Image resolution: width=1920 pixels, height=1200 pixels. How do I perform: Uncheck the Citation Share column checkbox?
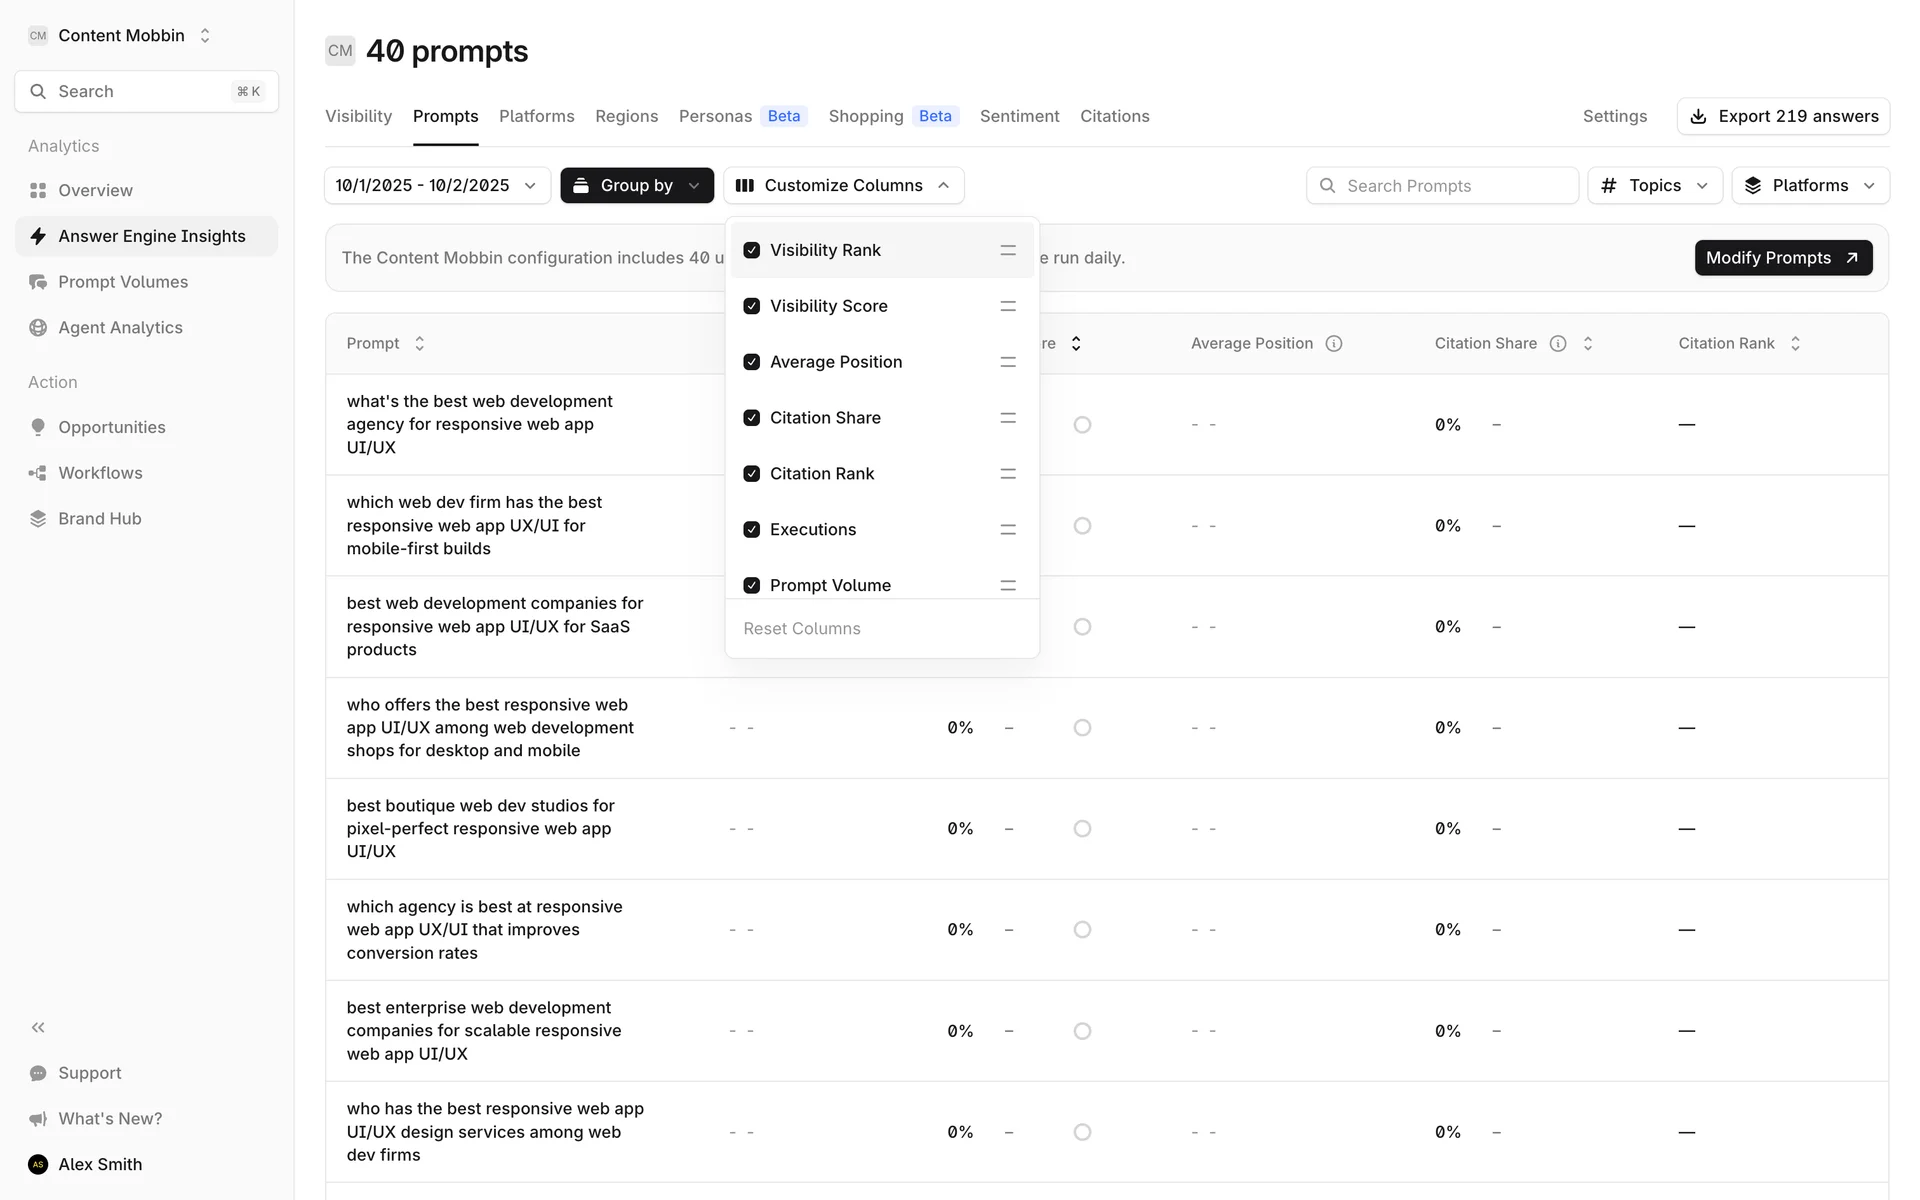pyautogui.click(x=752, y=418)
